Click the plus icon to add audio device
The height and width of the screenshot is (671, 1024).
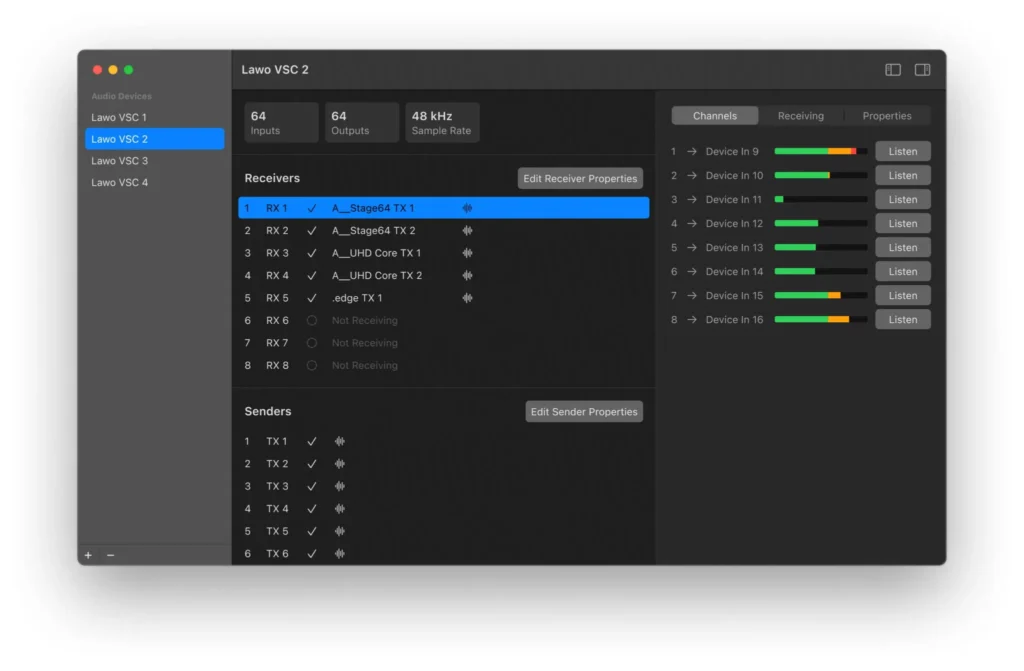(88, 555)
